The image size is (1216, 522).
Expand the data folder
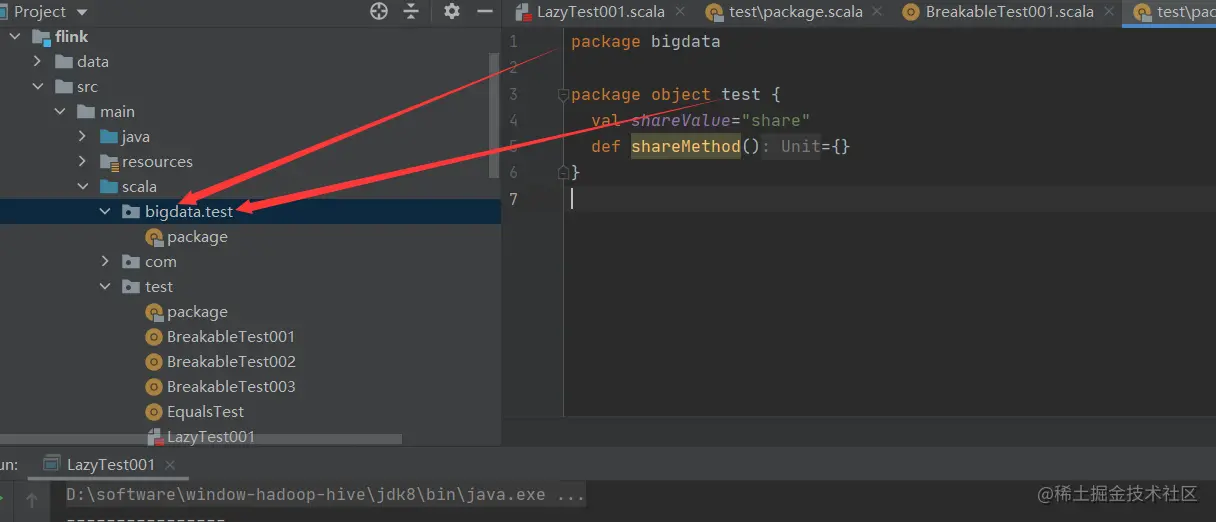tap(38, 61)
